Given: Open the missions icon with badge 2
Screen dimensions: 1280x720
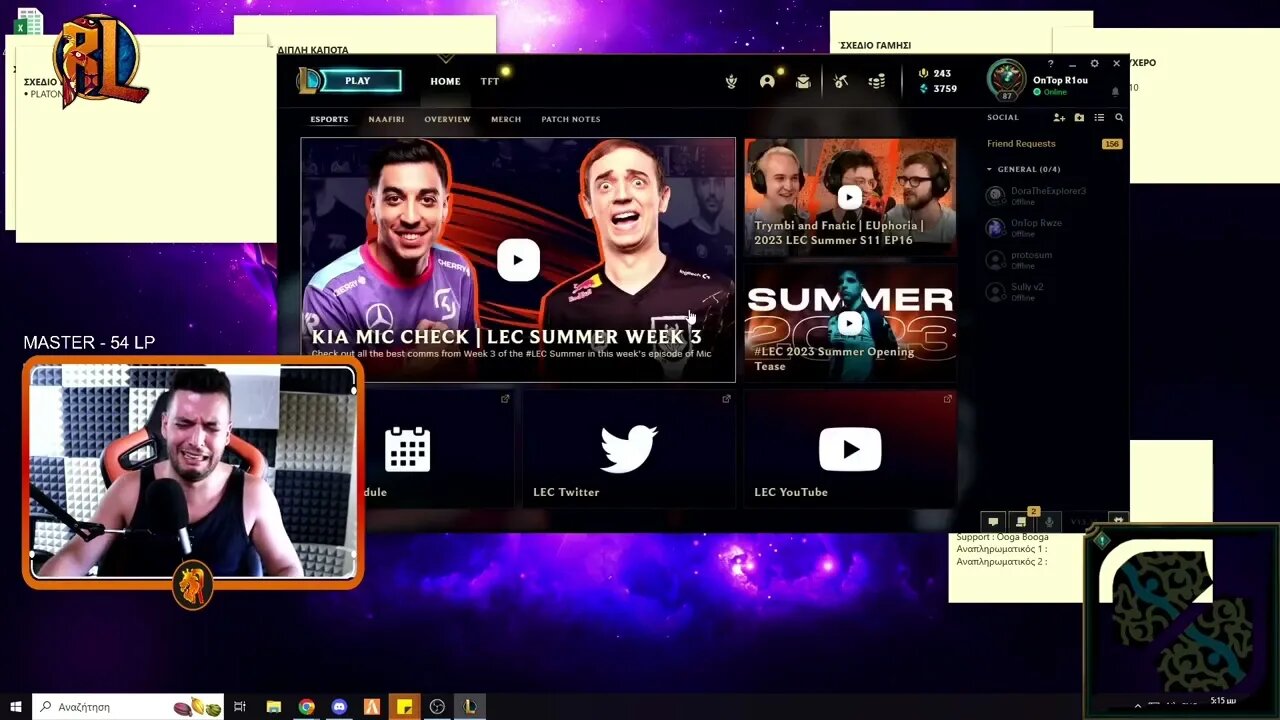Looking at the screenshot, I should click(x=1021, y=522).
